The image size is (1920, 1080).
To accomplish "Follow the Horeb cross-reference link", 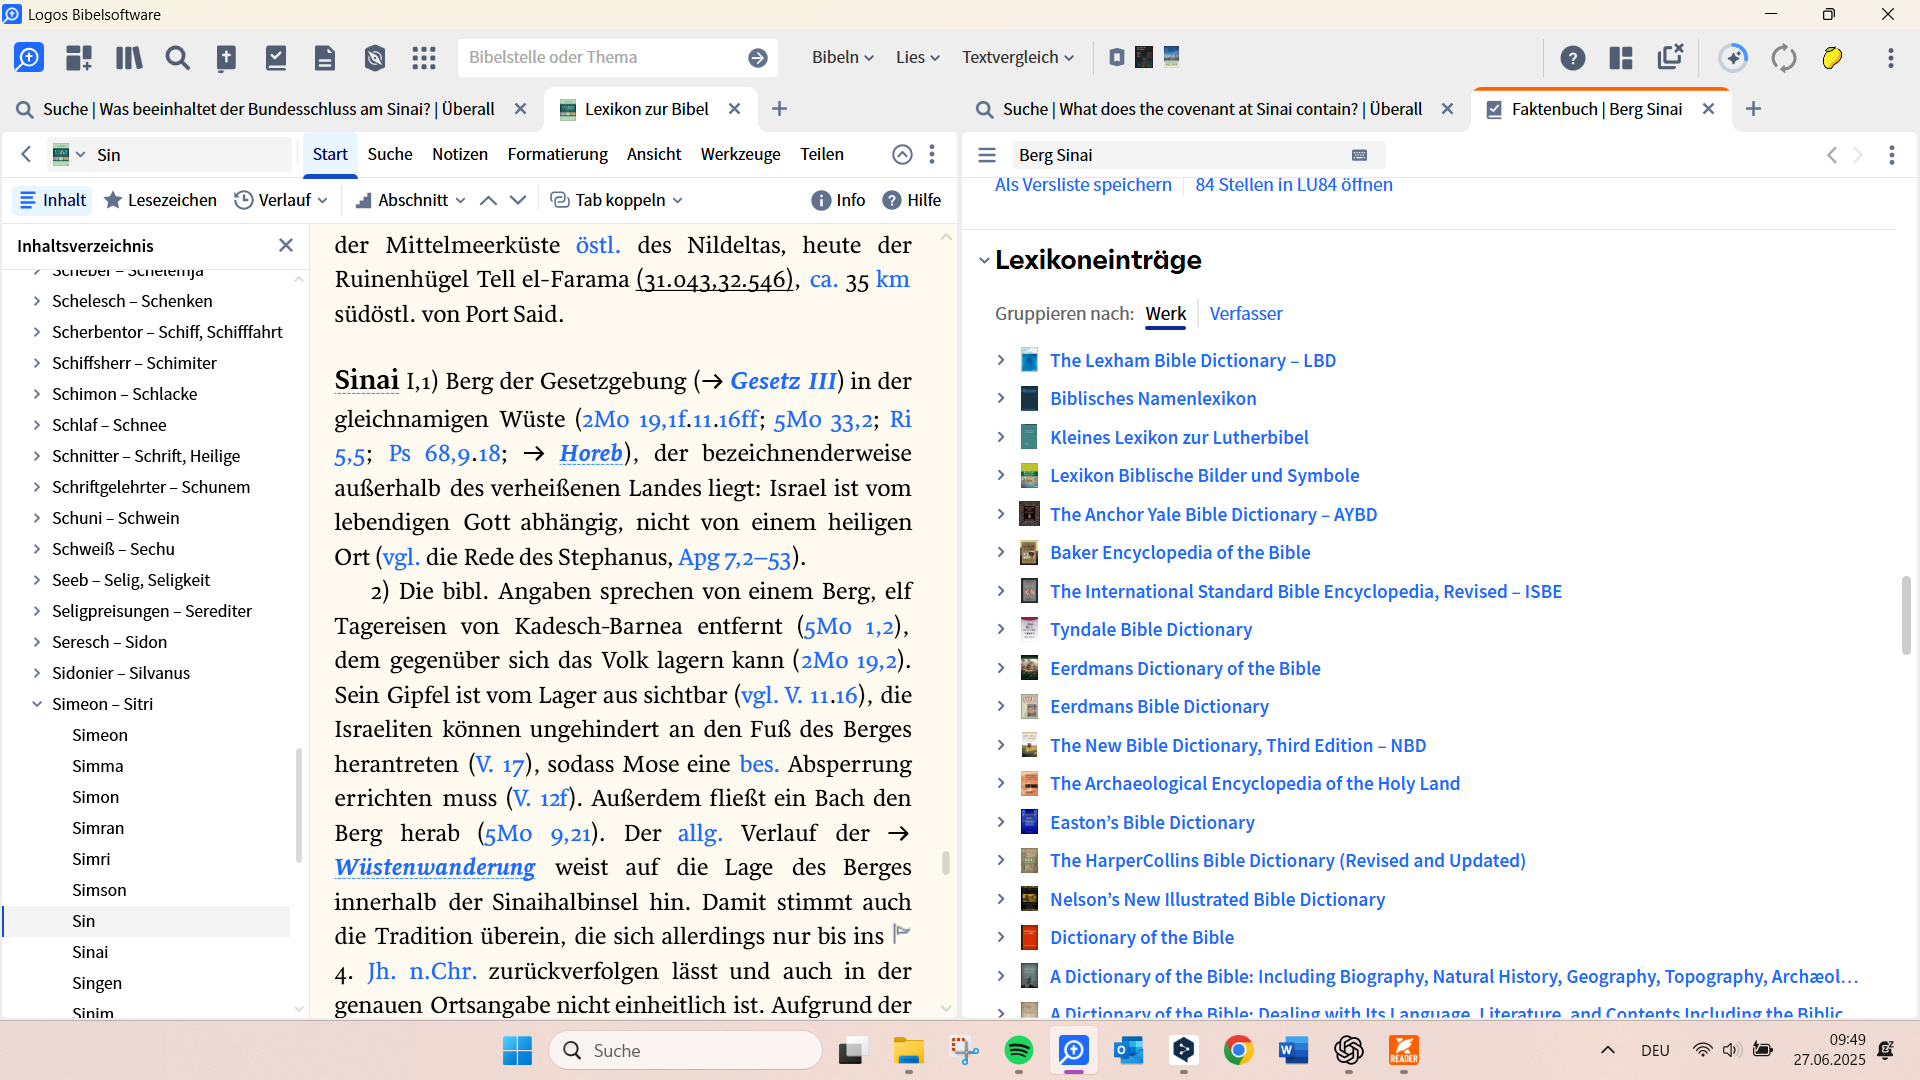I will tap(591, 454).
